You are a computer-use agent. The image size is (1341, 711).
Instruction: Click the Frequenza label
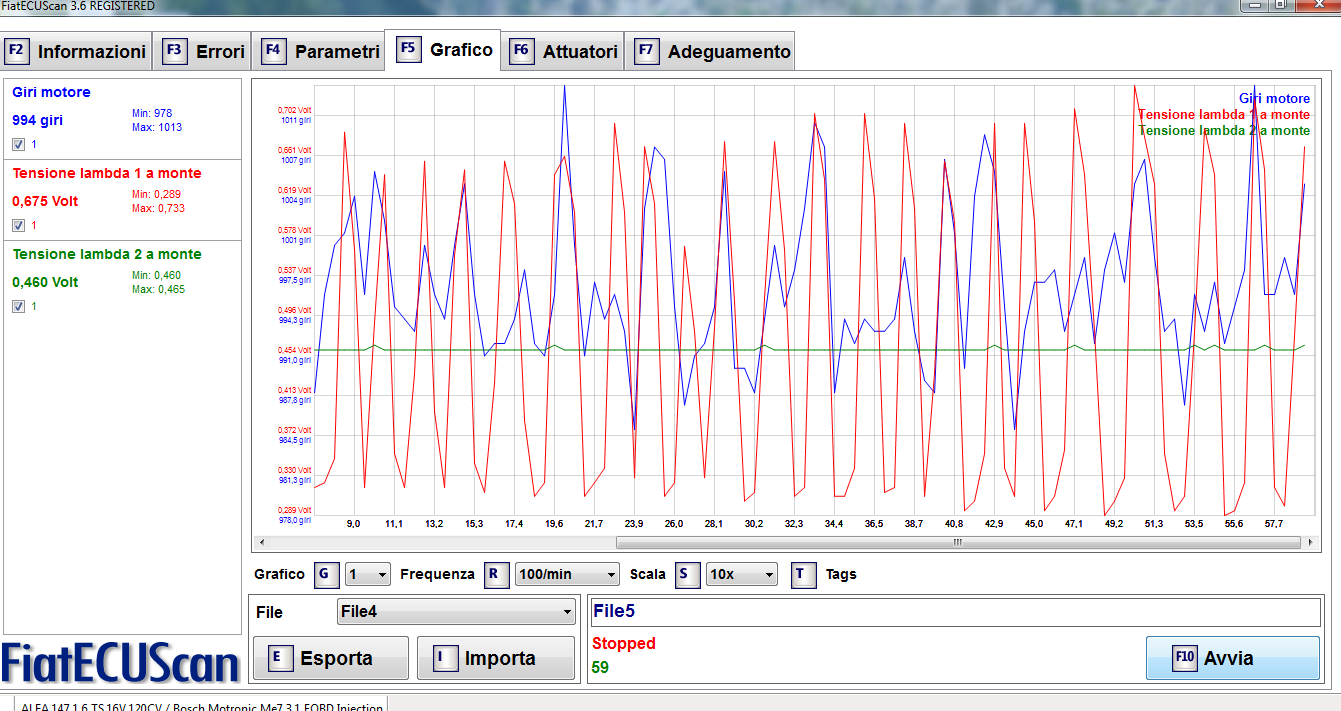point(437,574)
